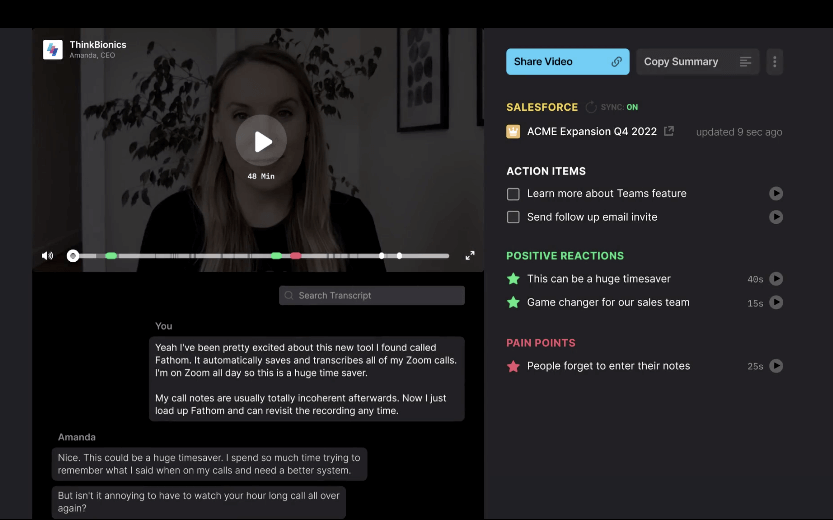Click green star beside 'This can be a huge timesaver'

tap(513, 279)
